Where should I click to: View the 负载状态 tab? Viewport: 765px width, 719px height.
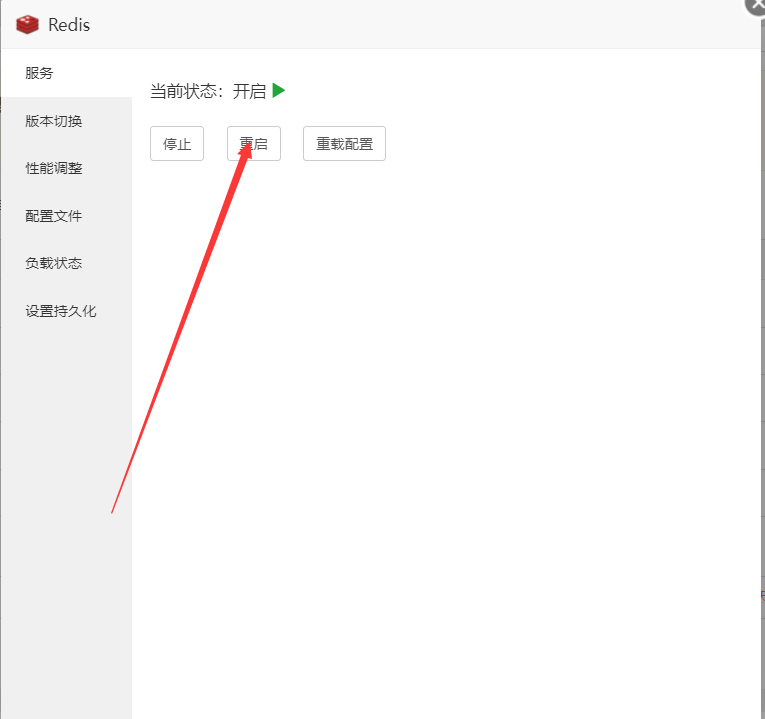pyautogui.click(x=66, y=263)
